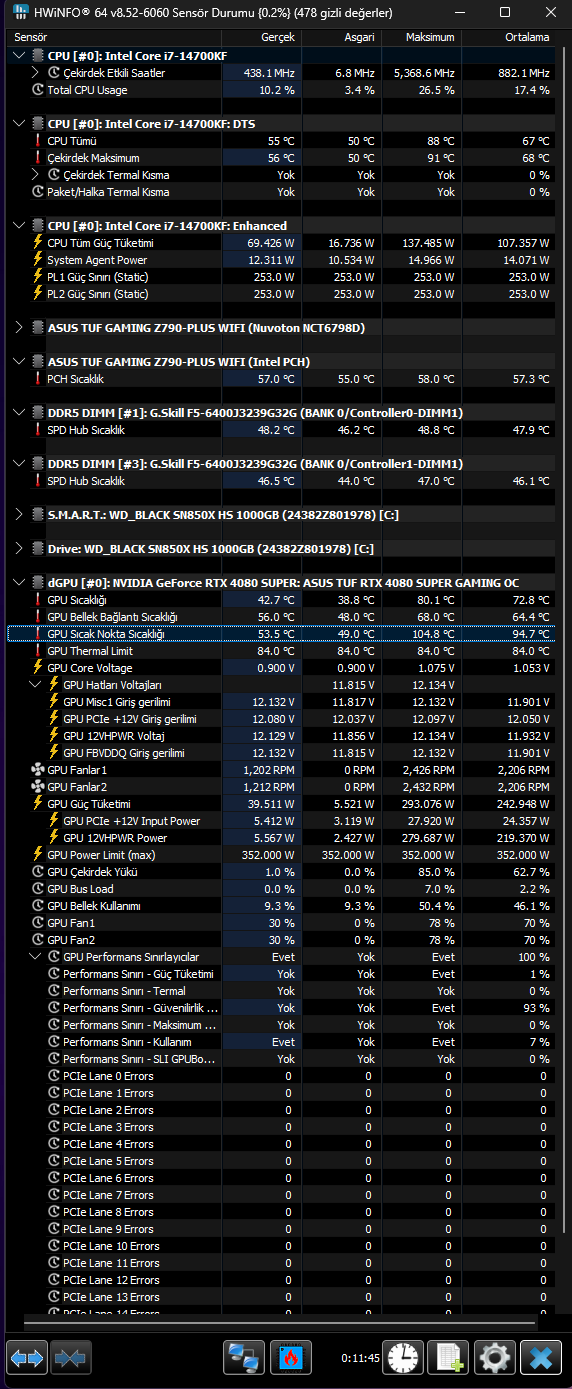The height and width of the screenshot is (1389, 572).
Task: Click the Sensör column header
Action: [115, 37]
